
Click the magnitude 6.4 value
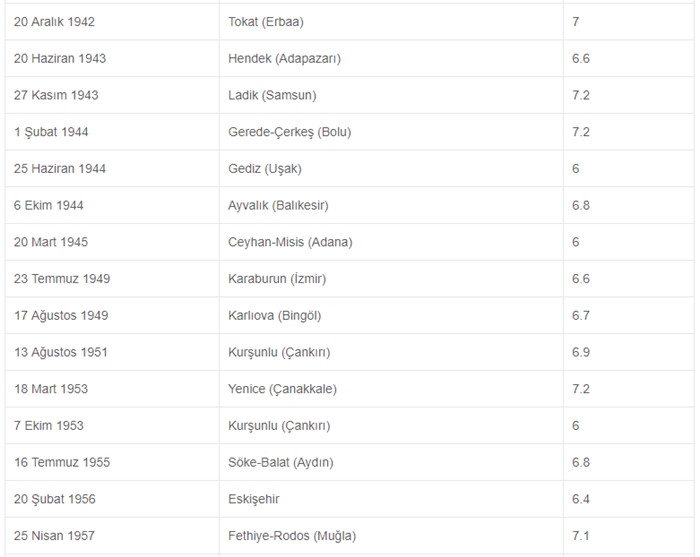pos(581,499)
